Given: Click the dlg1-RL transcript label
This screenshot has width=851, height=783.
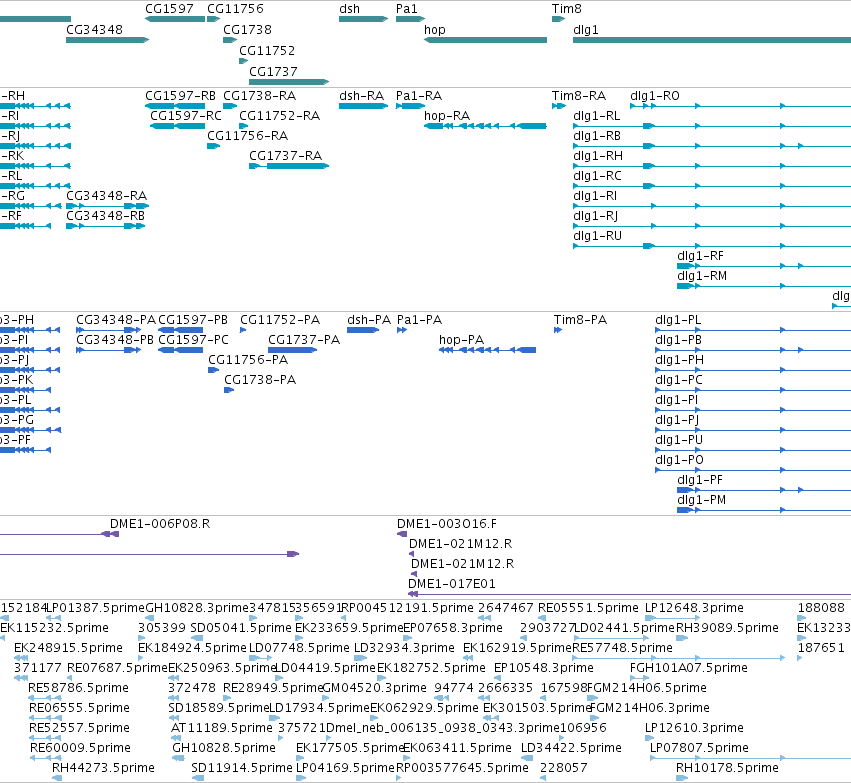Looking at the screenshot, I should [596, 116].
